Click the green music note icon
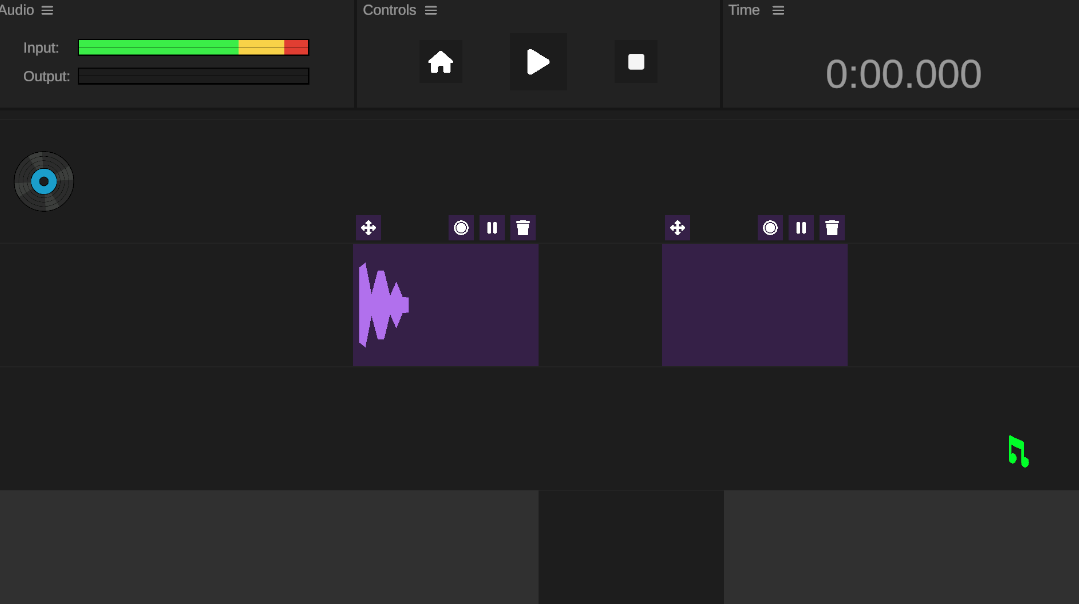Viewport: 1079px width, 604px height. pos(1018,451)
